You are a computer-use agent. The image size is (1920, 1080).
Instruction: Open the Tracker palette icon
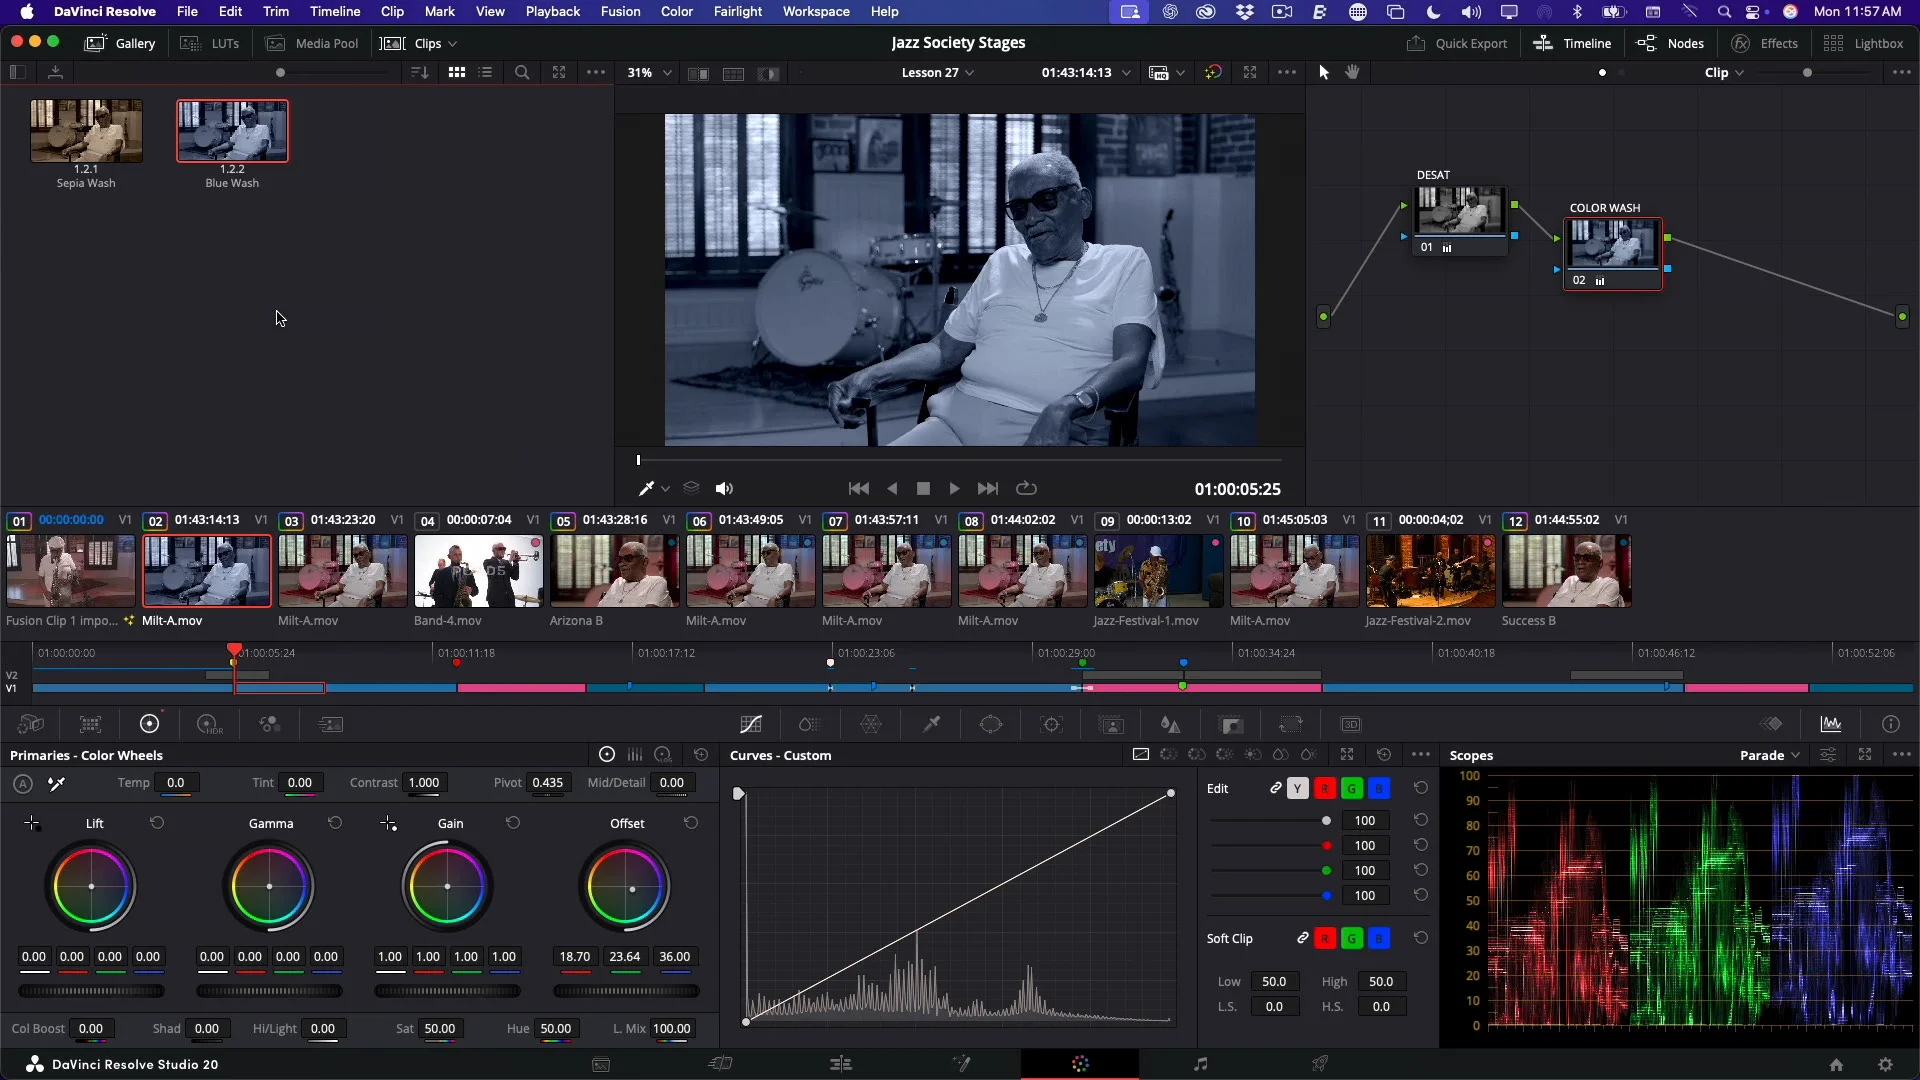(x=1051, y=724)
